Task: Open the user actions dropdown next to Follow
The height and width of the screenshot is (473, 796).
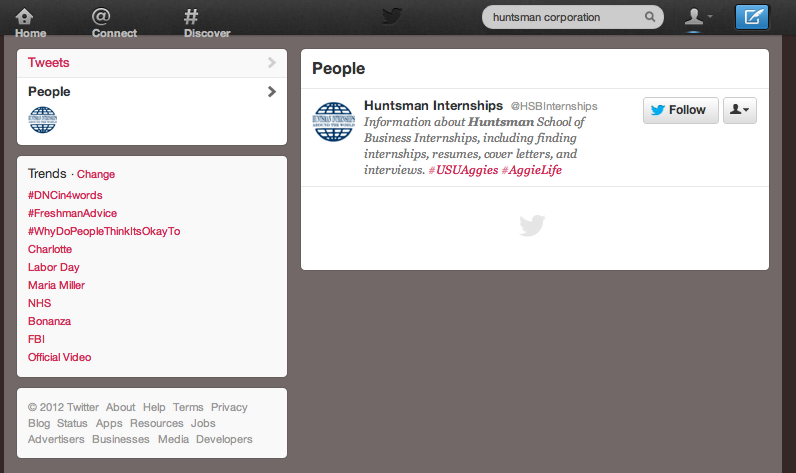Action: coord(740,110)
